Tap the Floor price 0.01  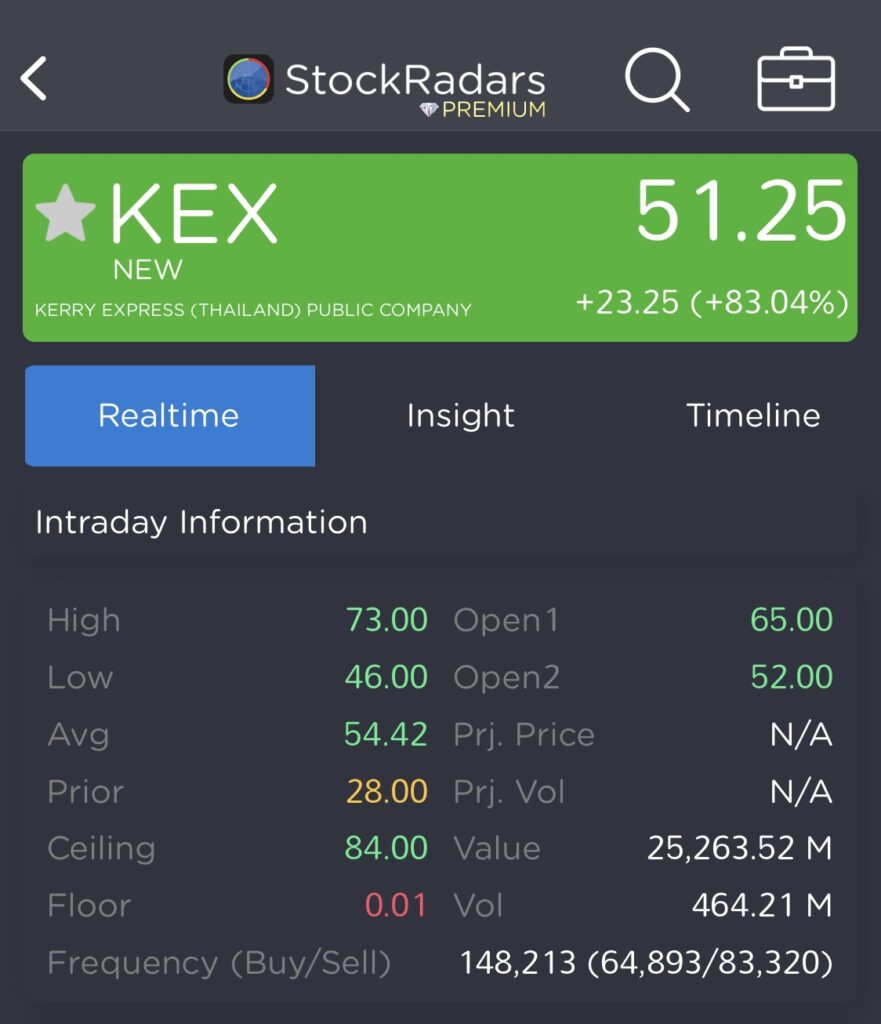(x=396, y=906)
